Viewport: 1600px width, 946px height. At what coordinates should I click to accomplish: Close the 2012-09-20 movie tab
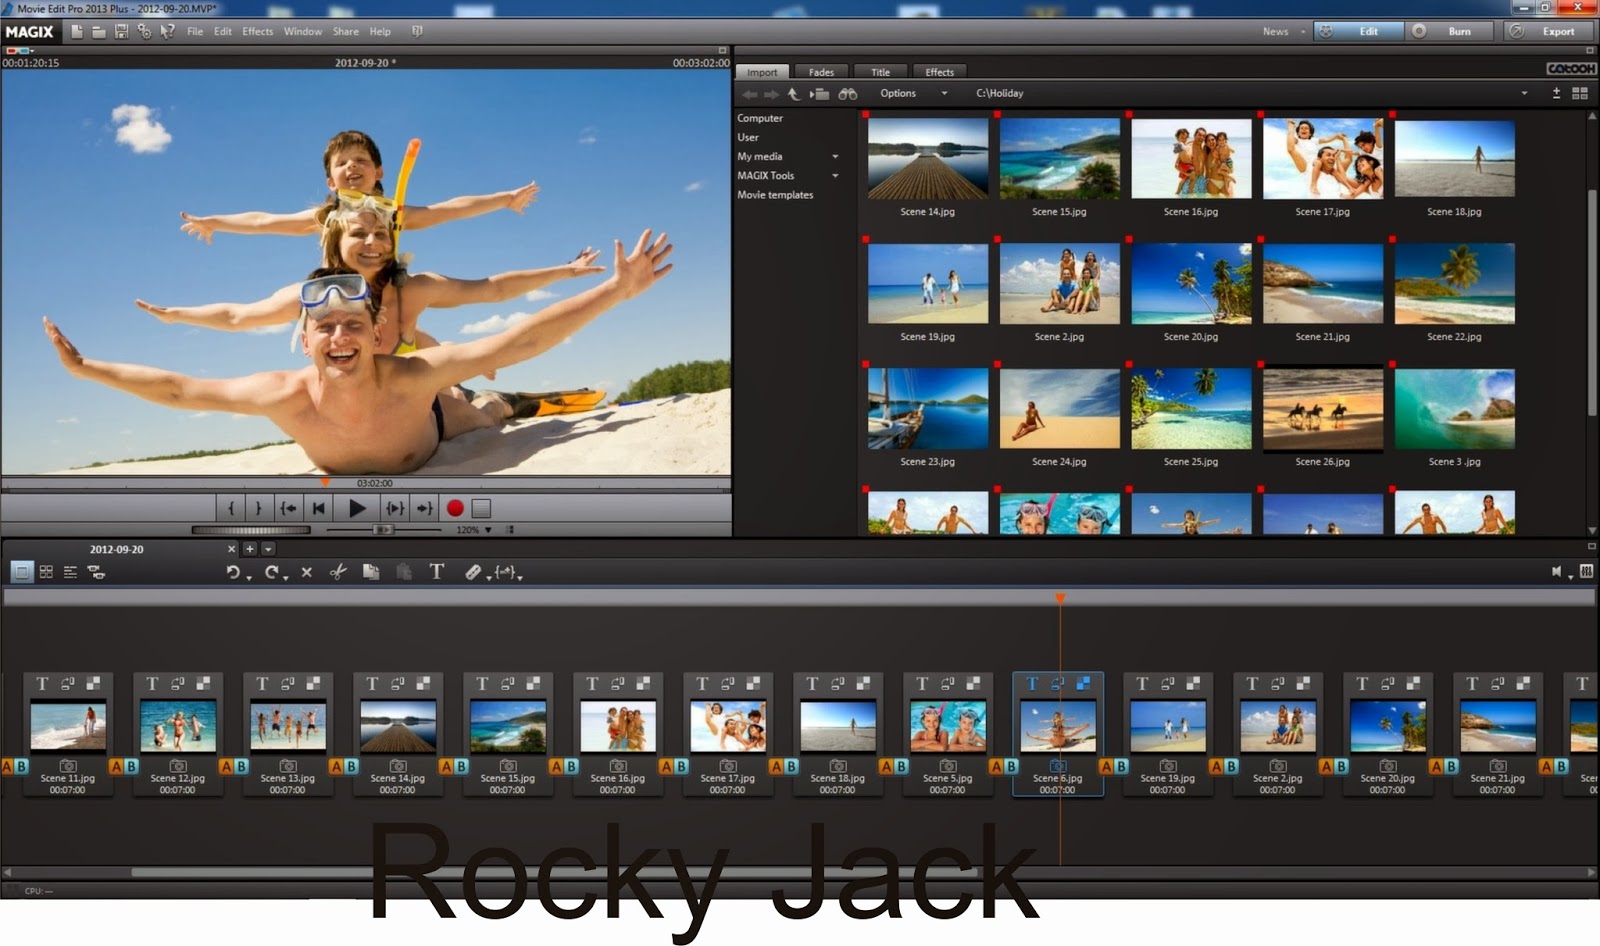[x=232, y=549]
